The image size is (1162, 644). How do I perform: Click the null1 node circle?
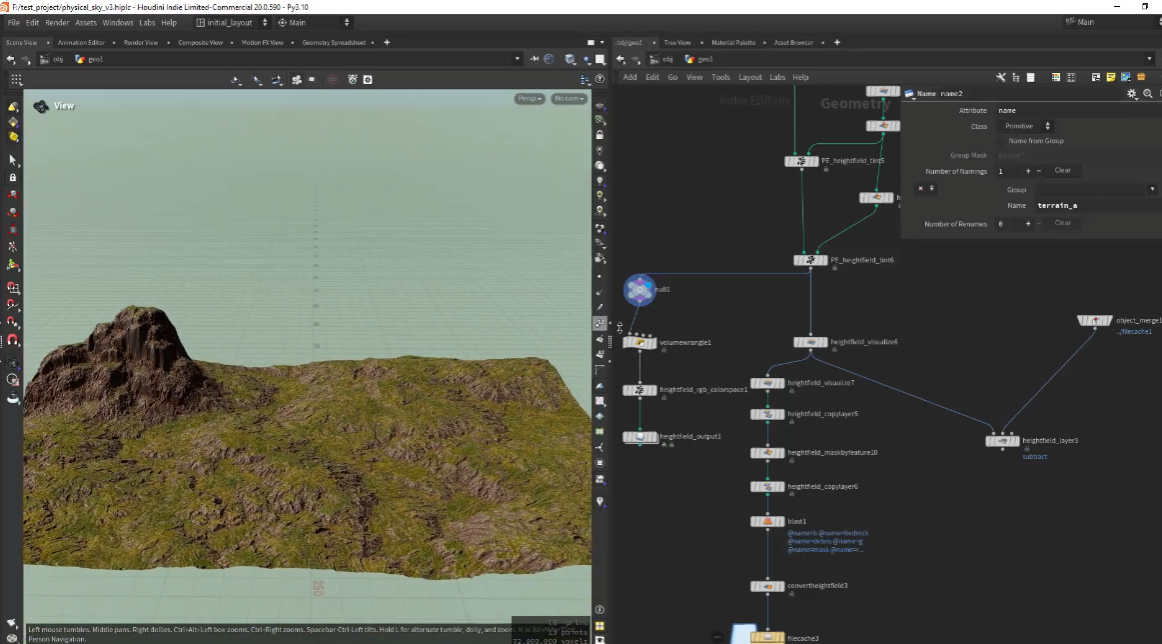[639, 290]
